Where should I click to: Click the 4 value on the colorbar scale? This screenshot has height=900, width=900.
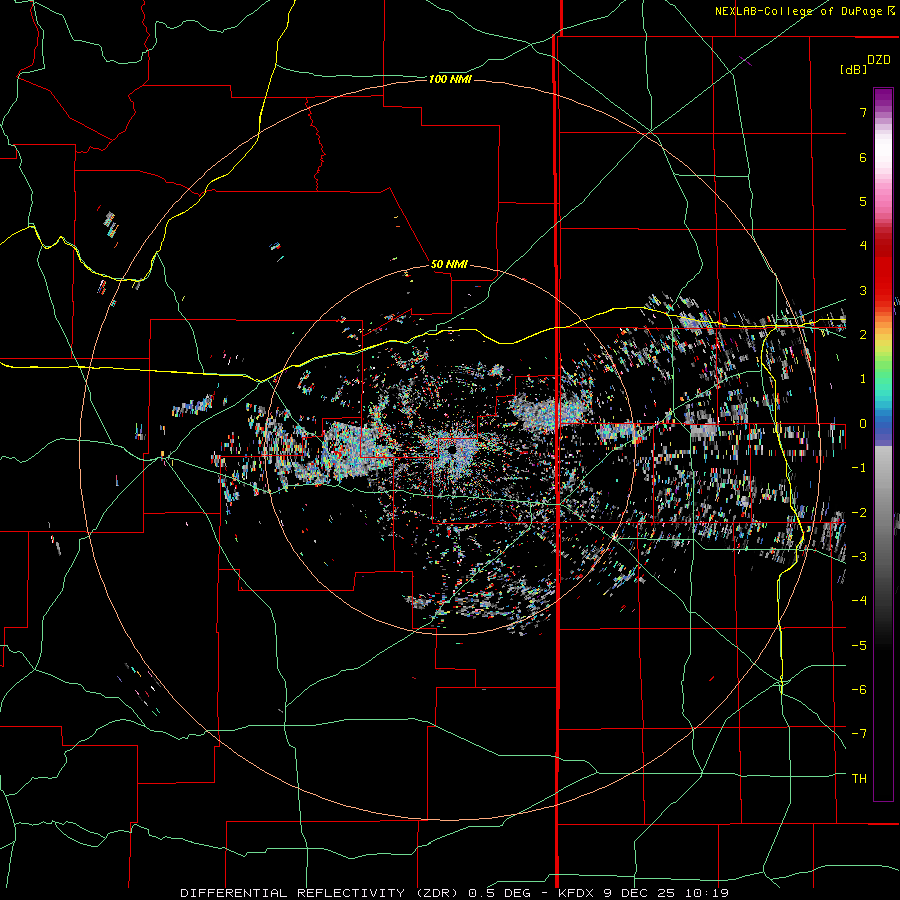pyautogui.click(x=863, y=246)
